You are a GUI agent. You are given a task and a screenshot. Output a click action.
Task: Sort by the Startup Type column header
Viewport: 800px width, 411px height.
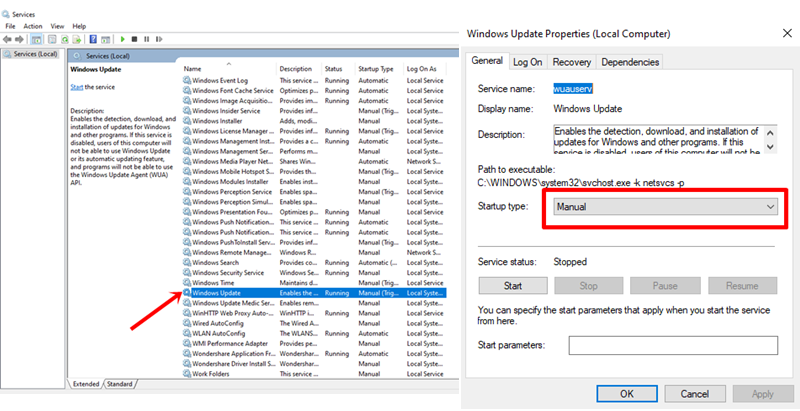378,68
